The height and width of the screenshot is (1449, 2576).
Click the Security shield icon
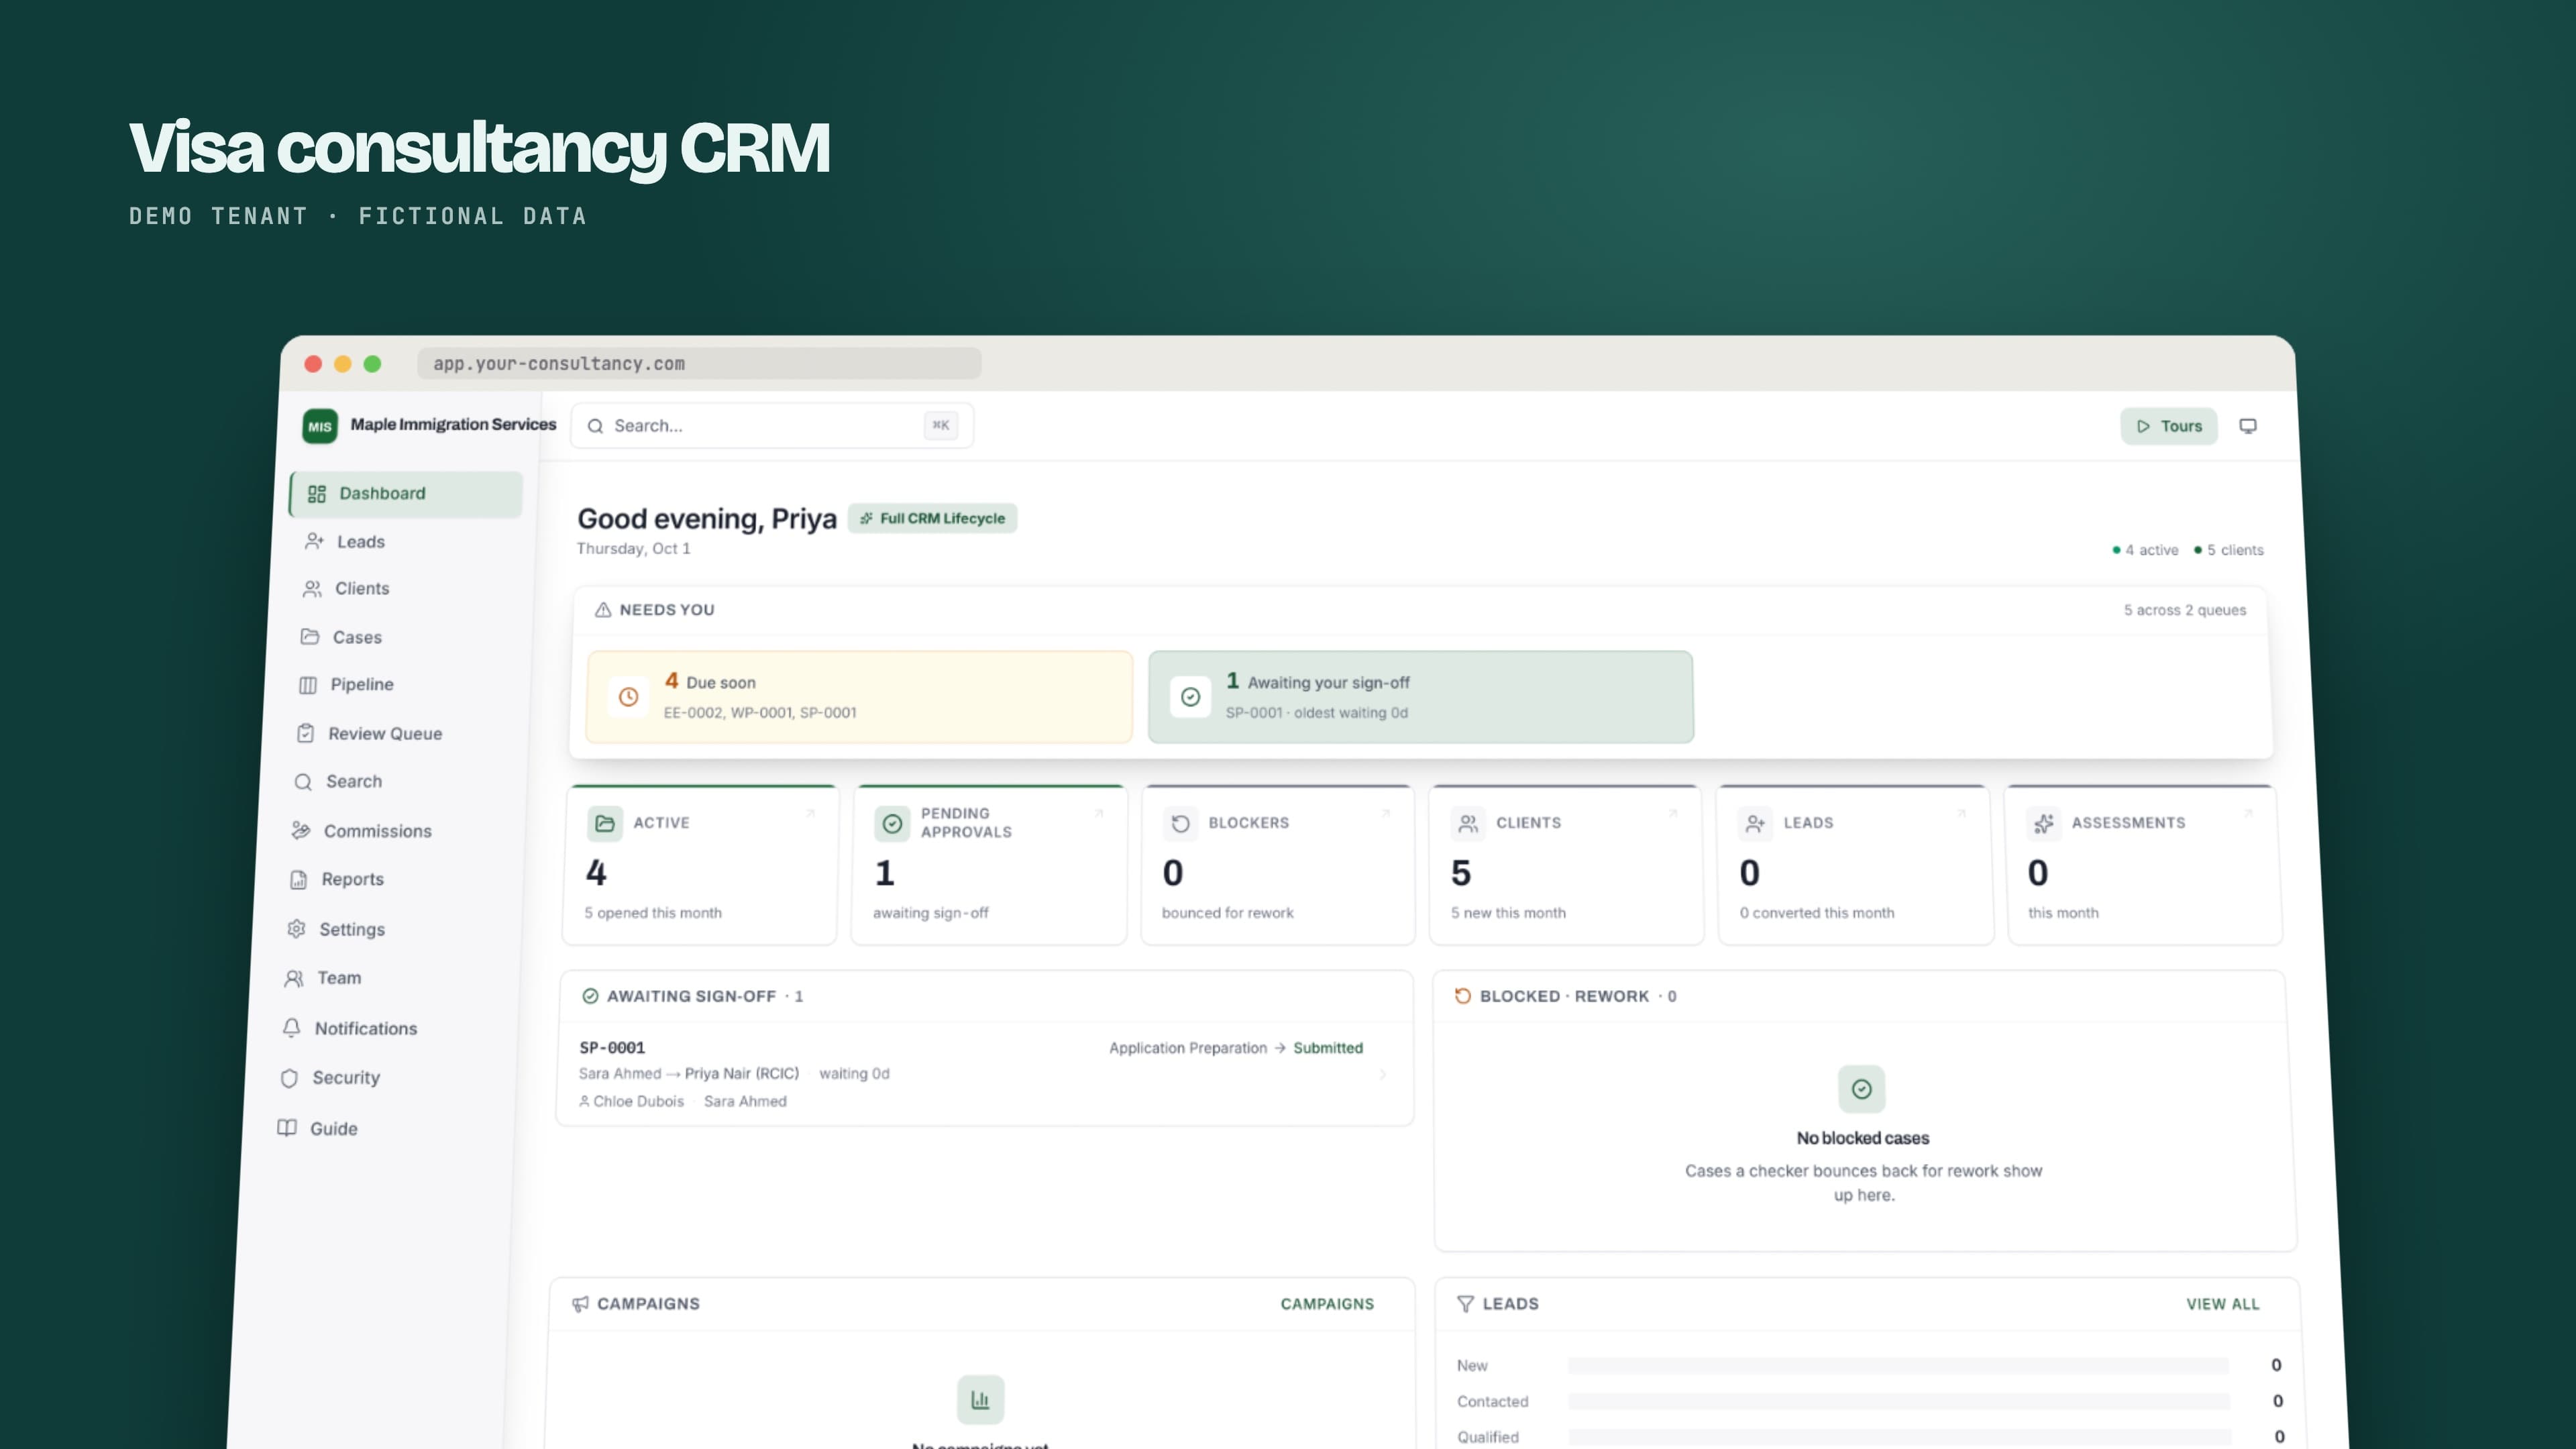[x=289, y=1078]
